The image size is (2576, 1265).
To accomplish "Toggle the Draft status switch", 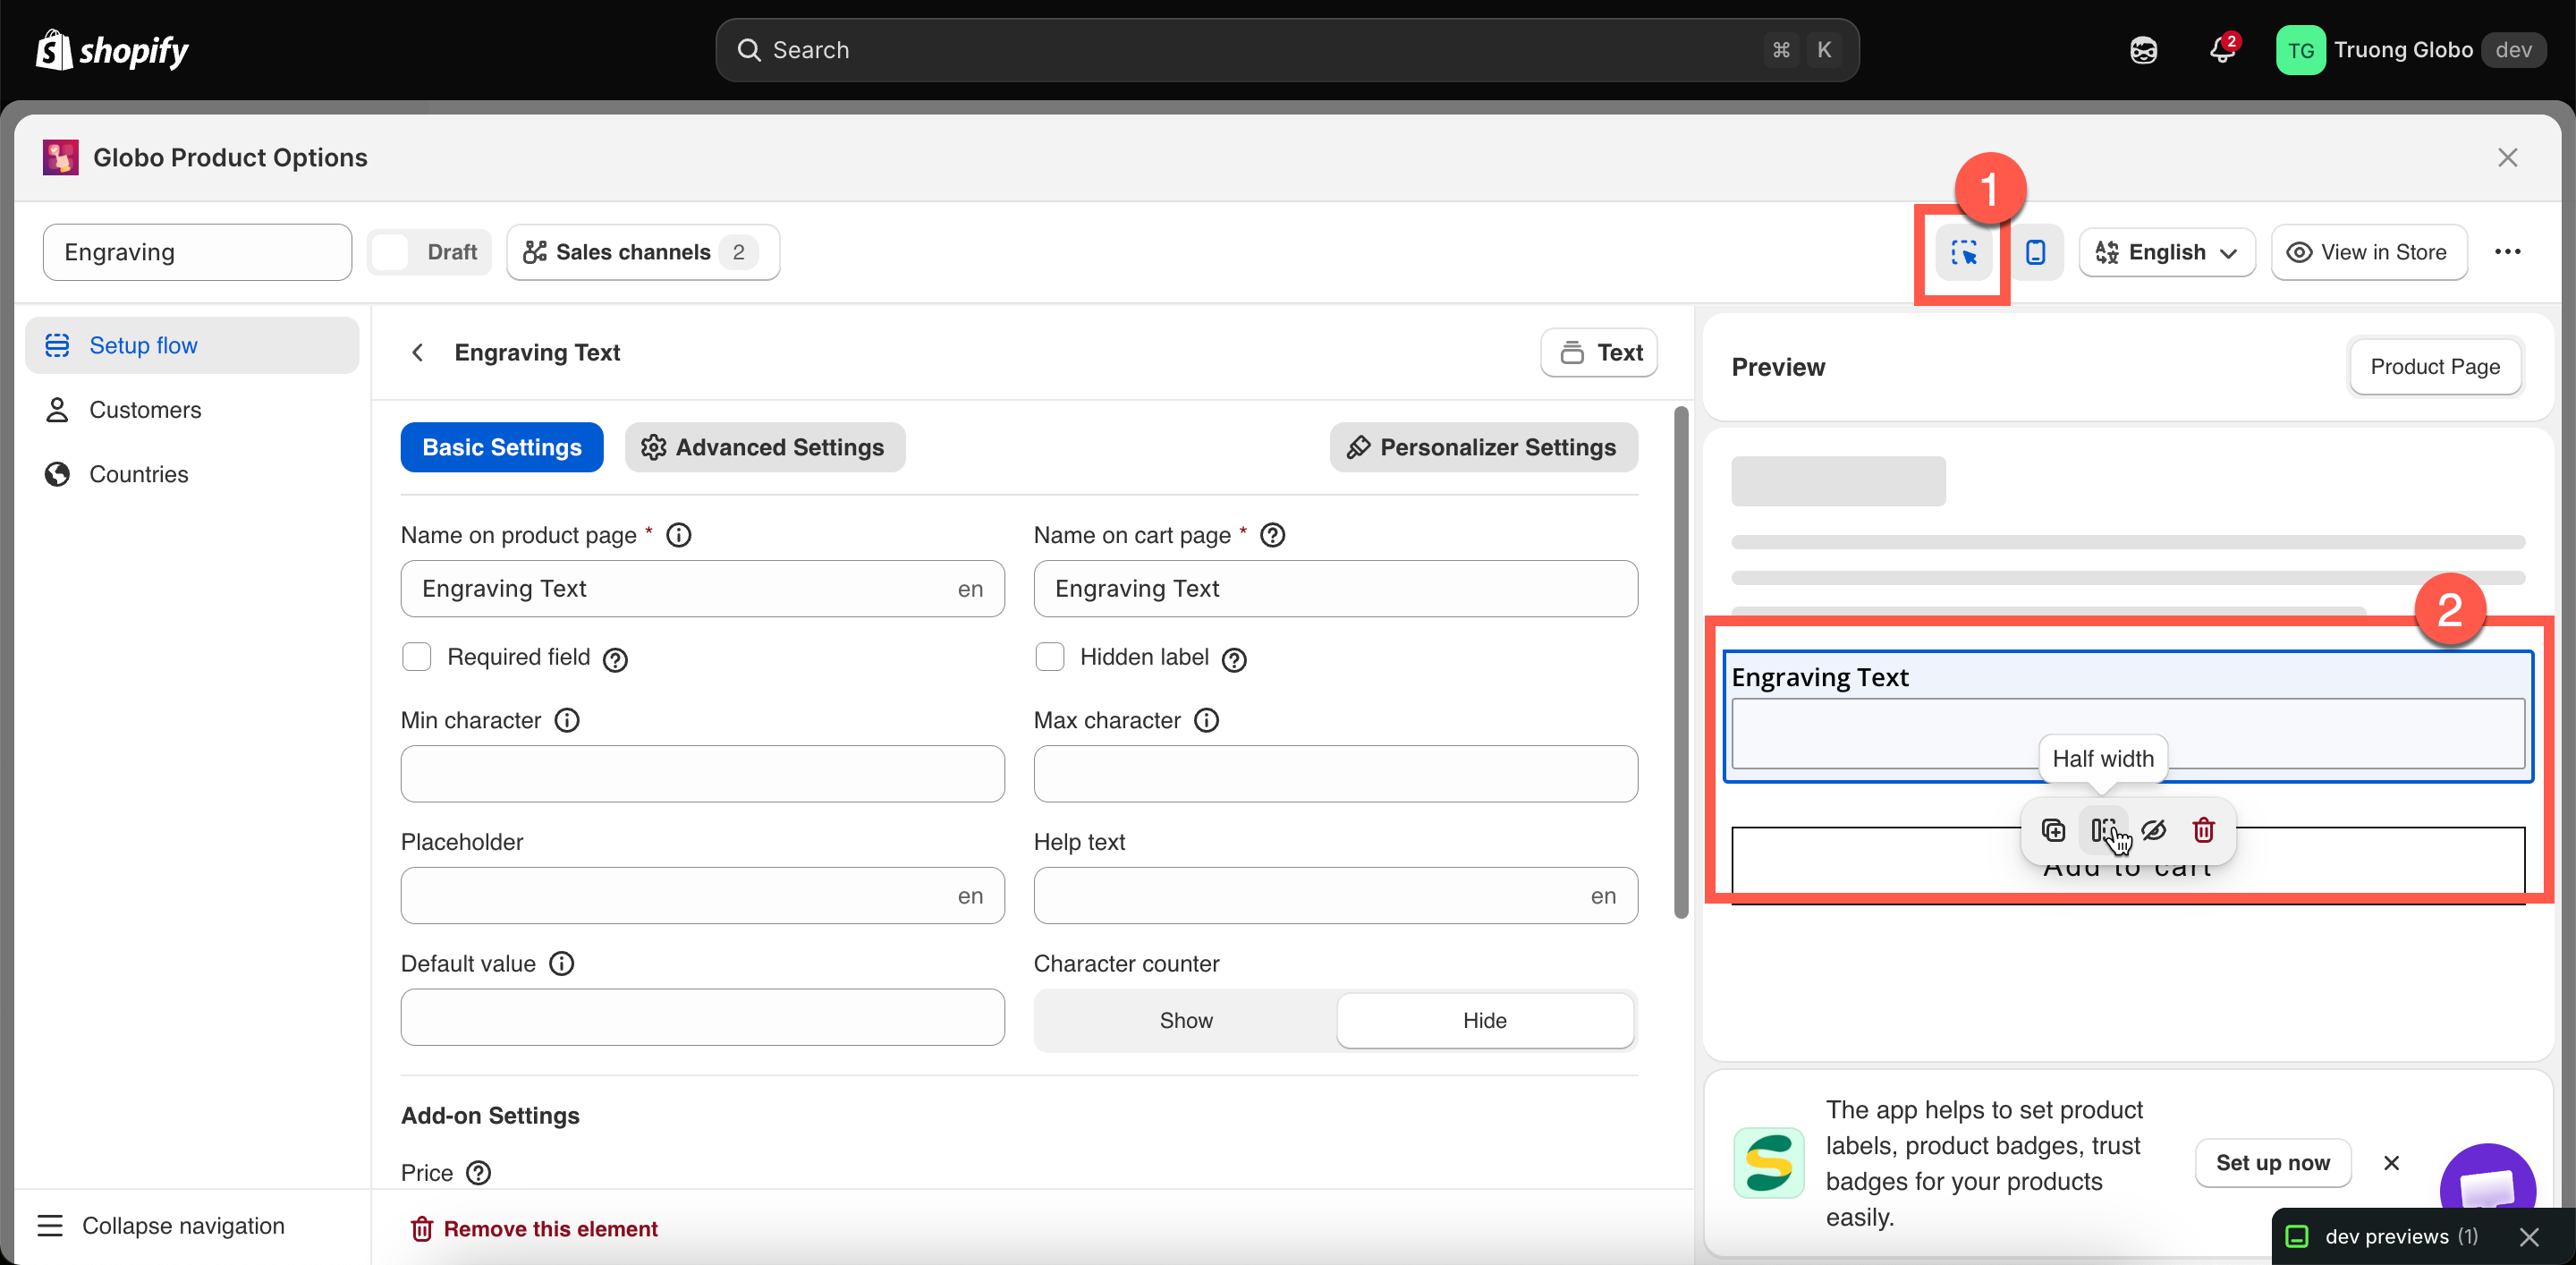I will 430,252.
